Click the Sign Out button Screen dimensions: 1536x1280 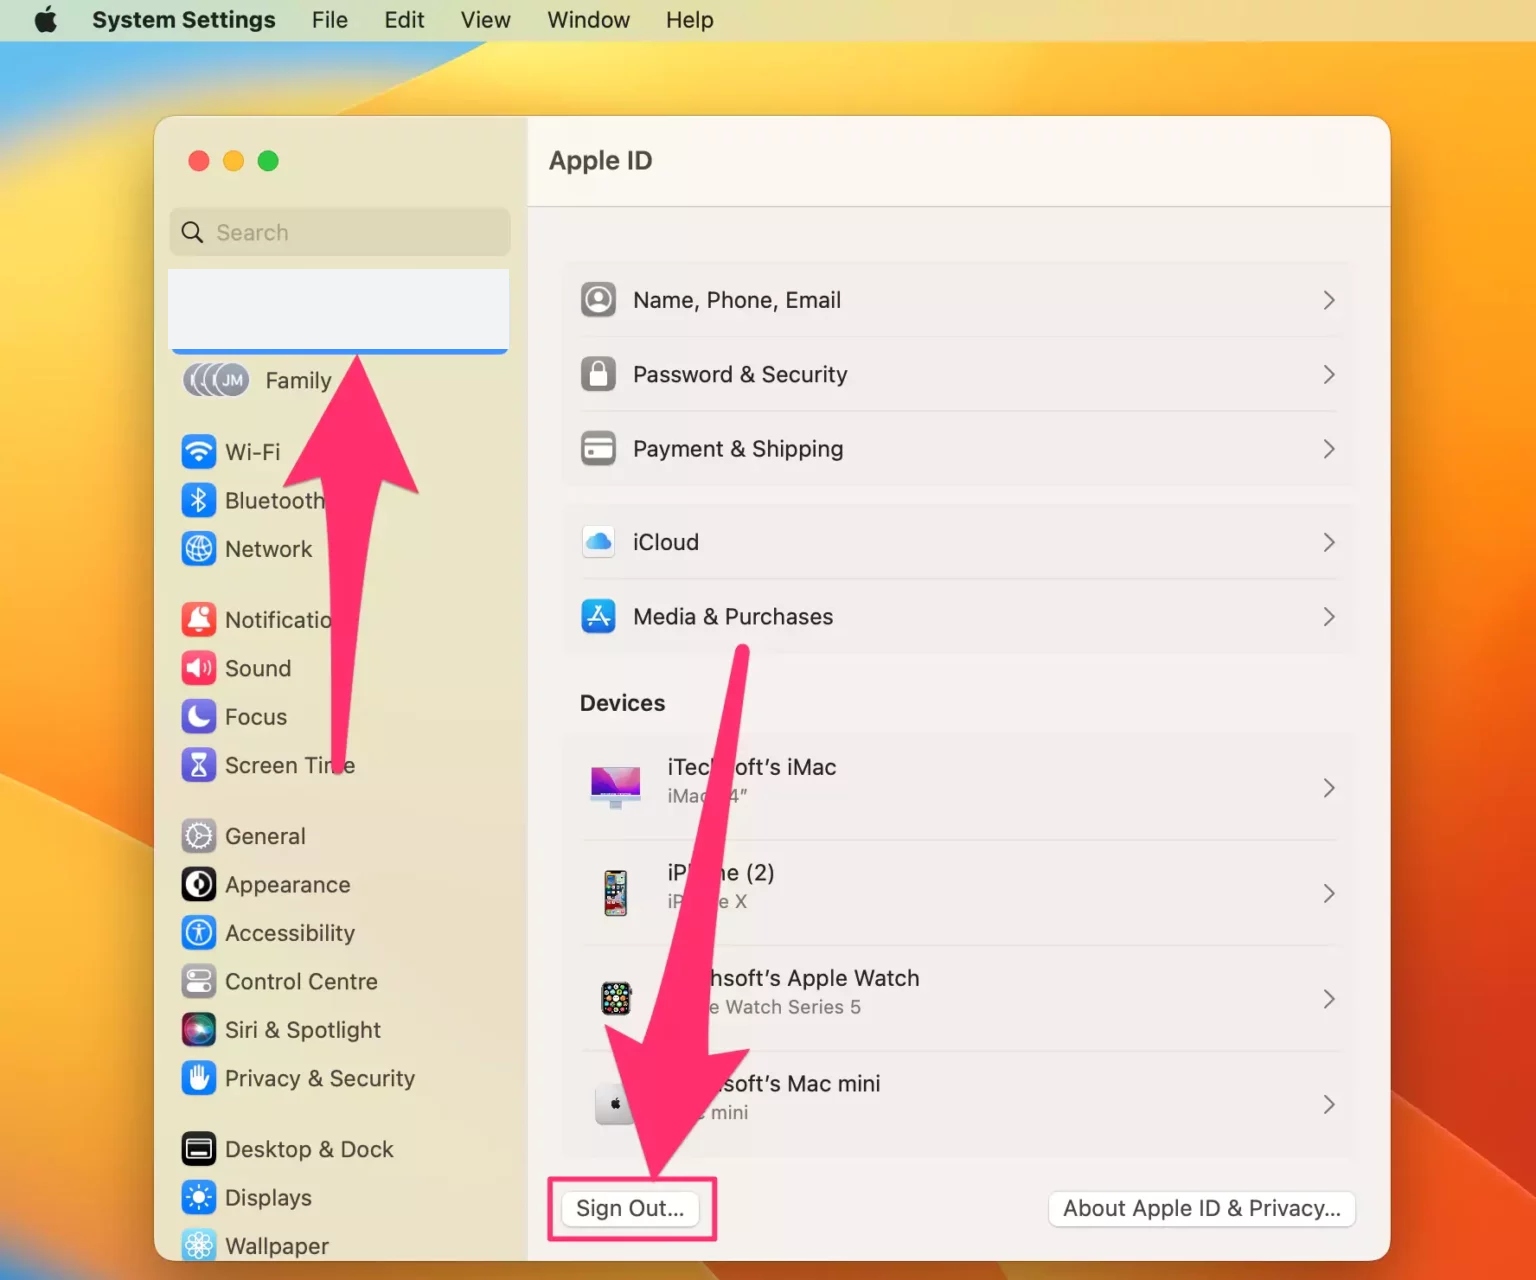click(x=631, y=1208)
